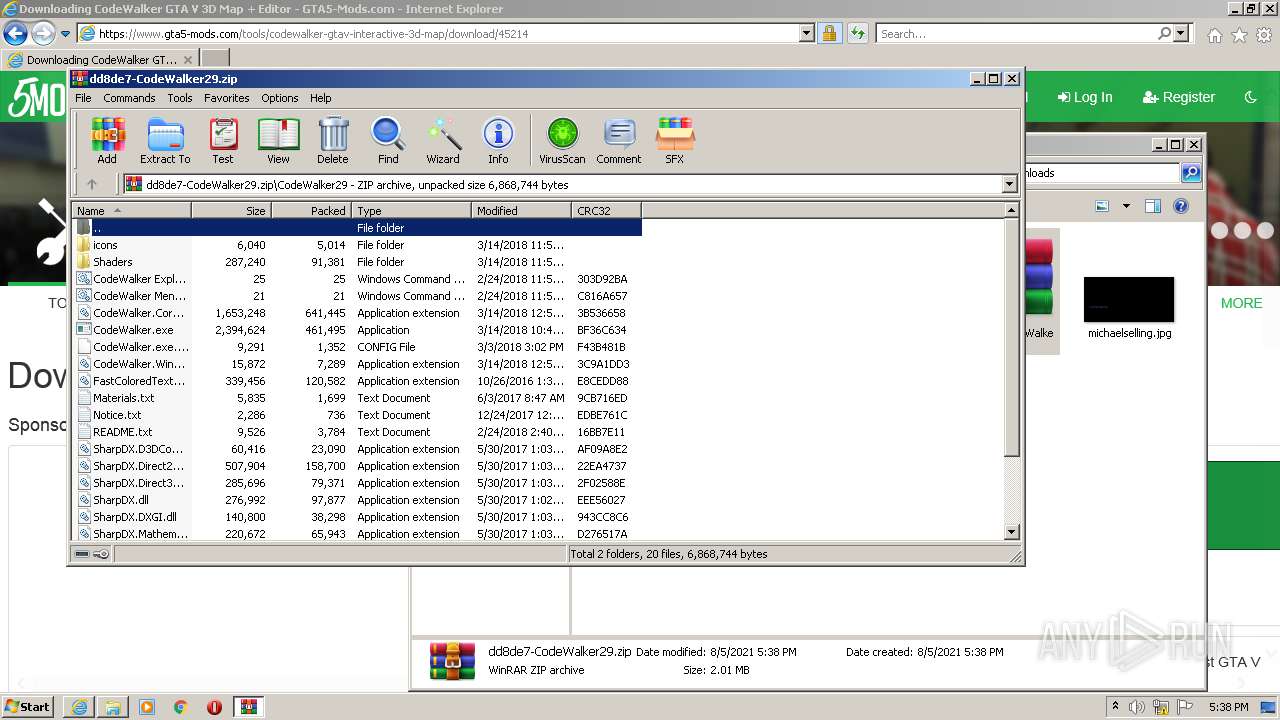
Task: Toggle the website dark mode moon icon
Action: tap(1250, 97)
